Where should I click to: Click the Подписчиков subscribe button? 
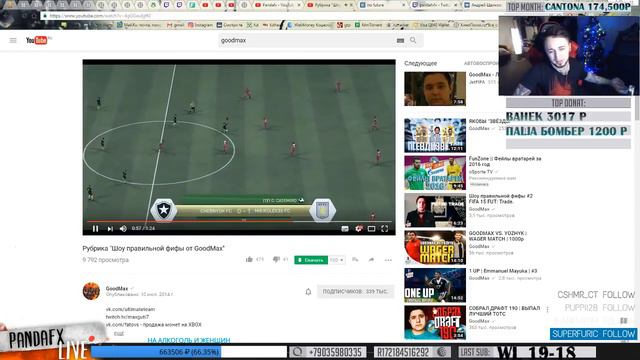point(356,291)
